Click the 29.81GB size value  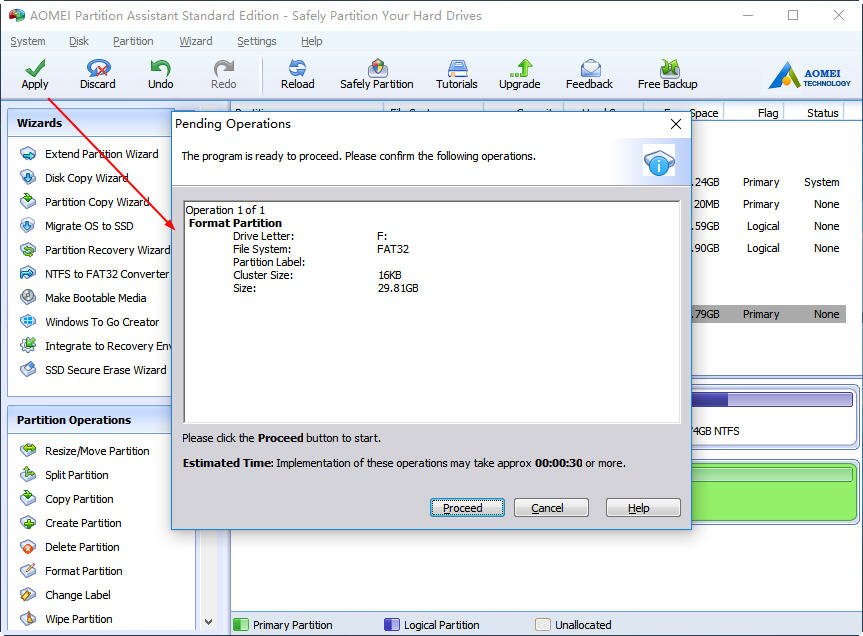tap(398, 288)
